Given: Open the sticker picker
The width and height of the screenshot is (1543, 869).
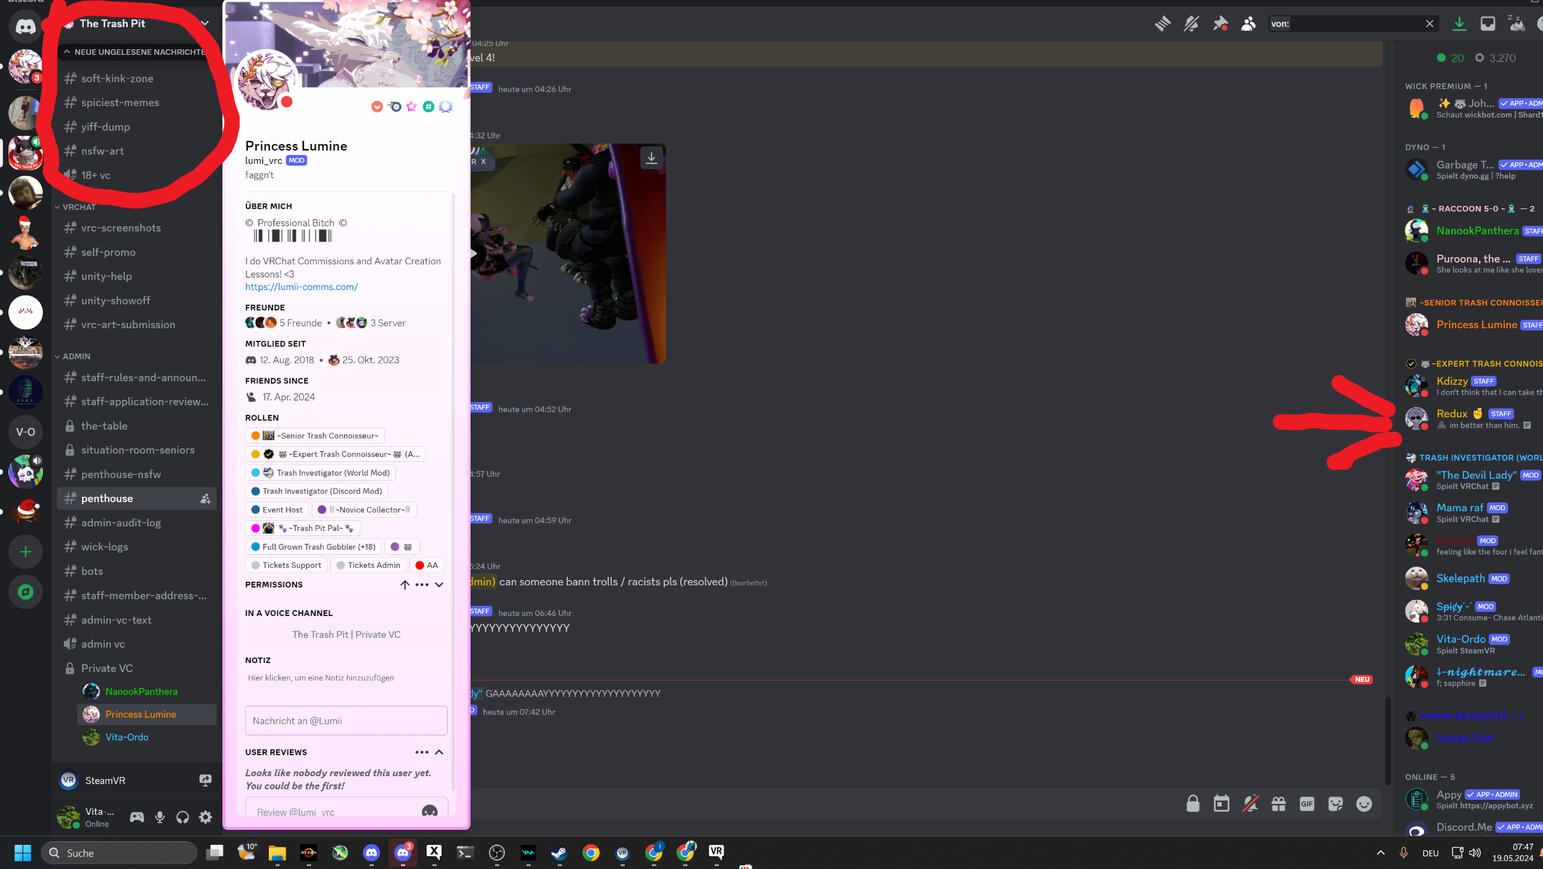Looking at the screenshot, I should pos(1336,804).
